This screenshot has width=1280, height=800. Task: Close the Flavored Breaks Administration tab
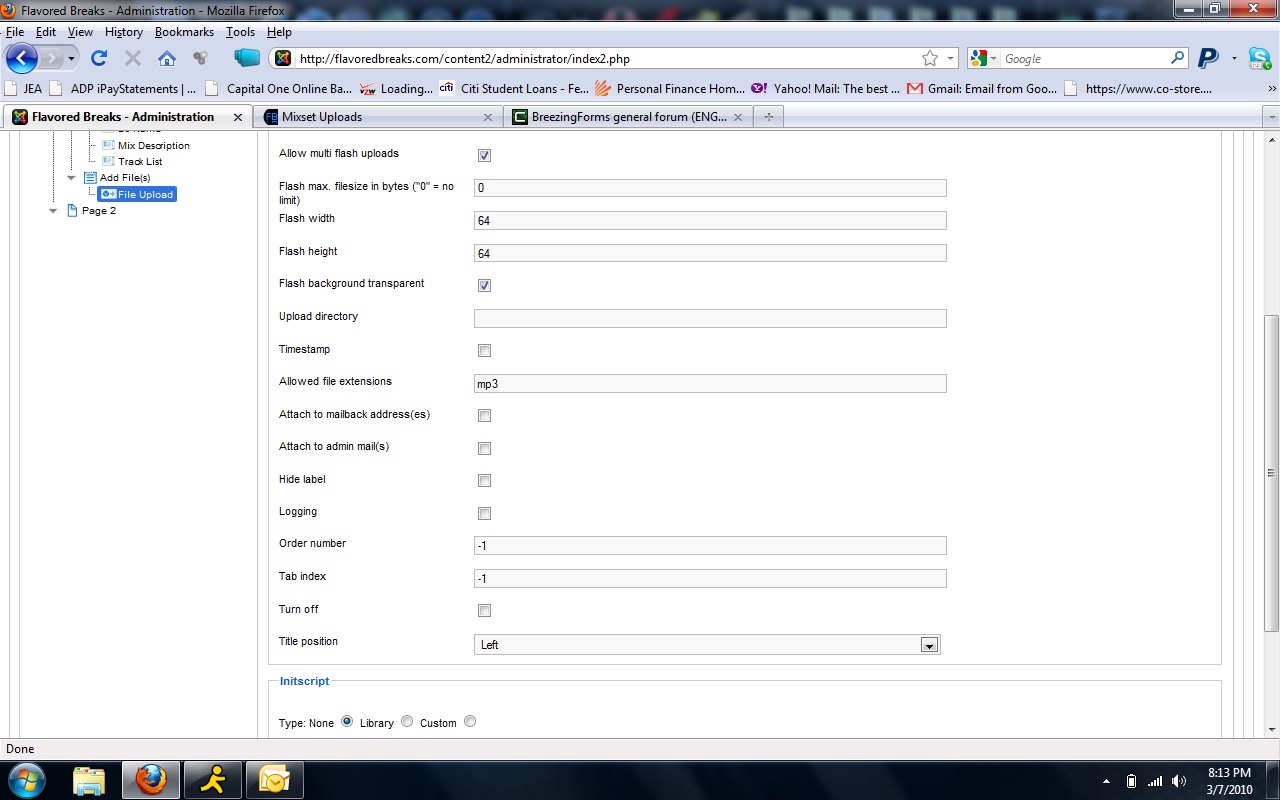(238, 117)
